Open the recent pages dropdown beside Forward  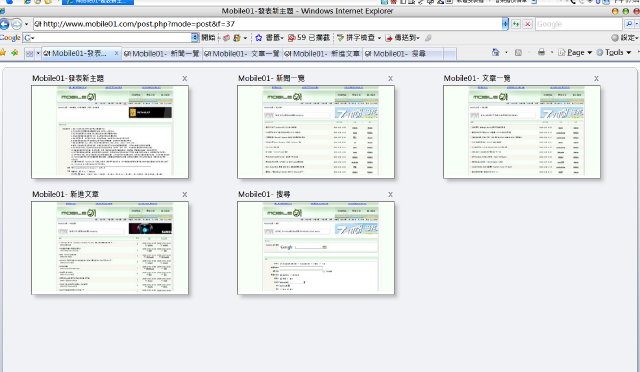coord(27,25)
